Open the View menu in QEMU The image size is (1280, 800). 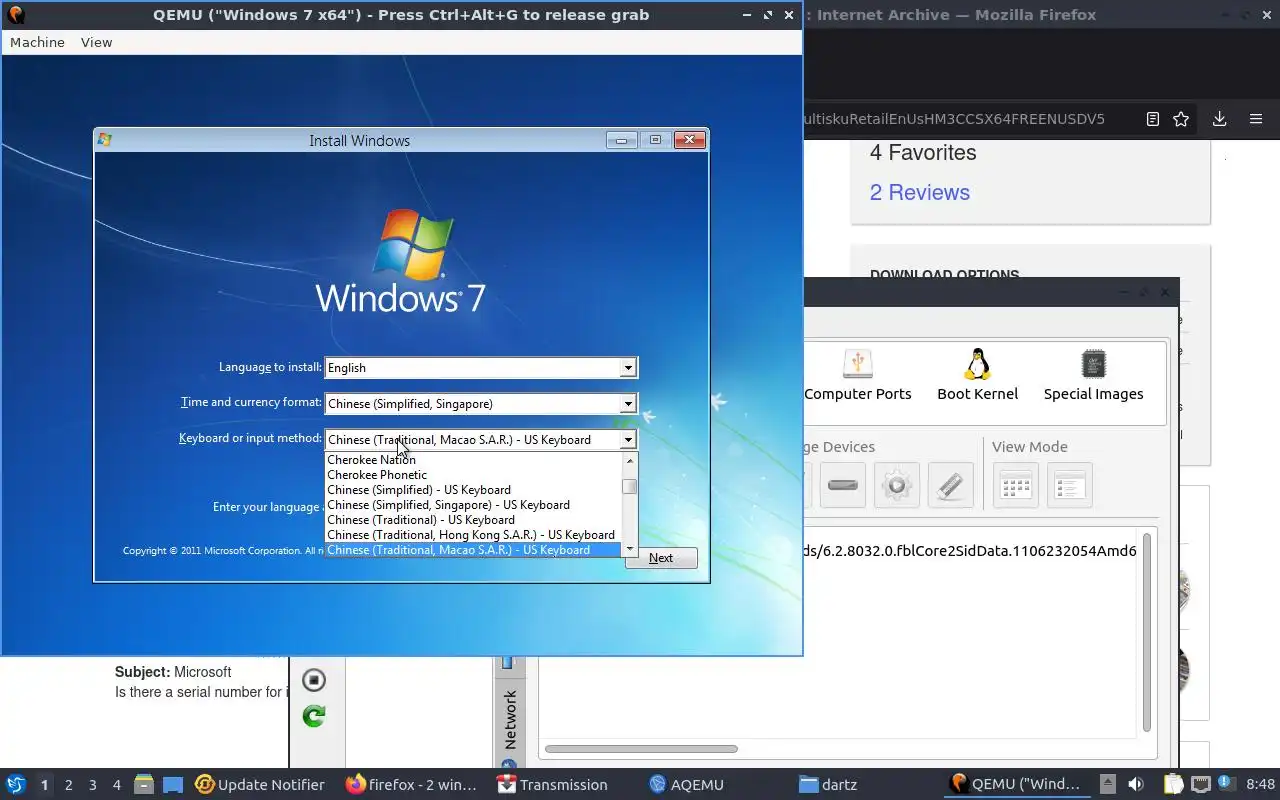tap(96, 42)
